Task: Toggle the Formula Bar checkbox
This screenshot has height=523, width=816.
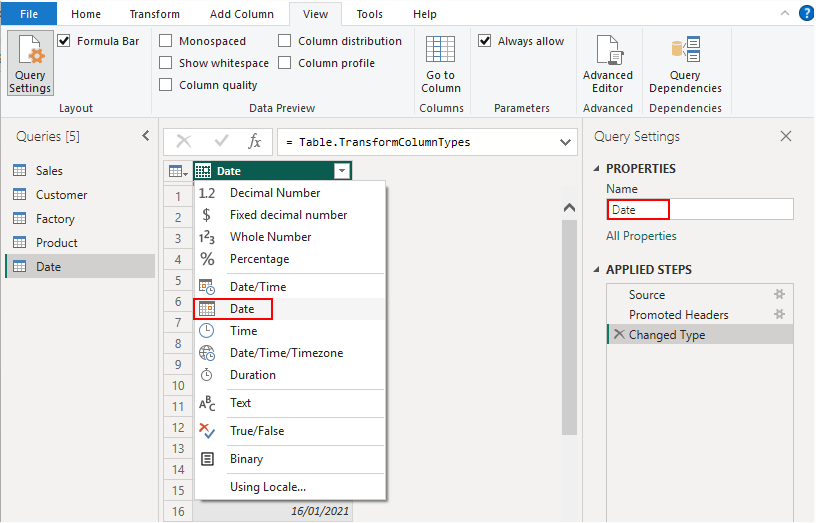Action: point(64,41)
